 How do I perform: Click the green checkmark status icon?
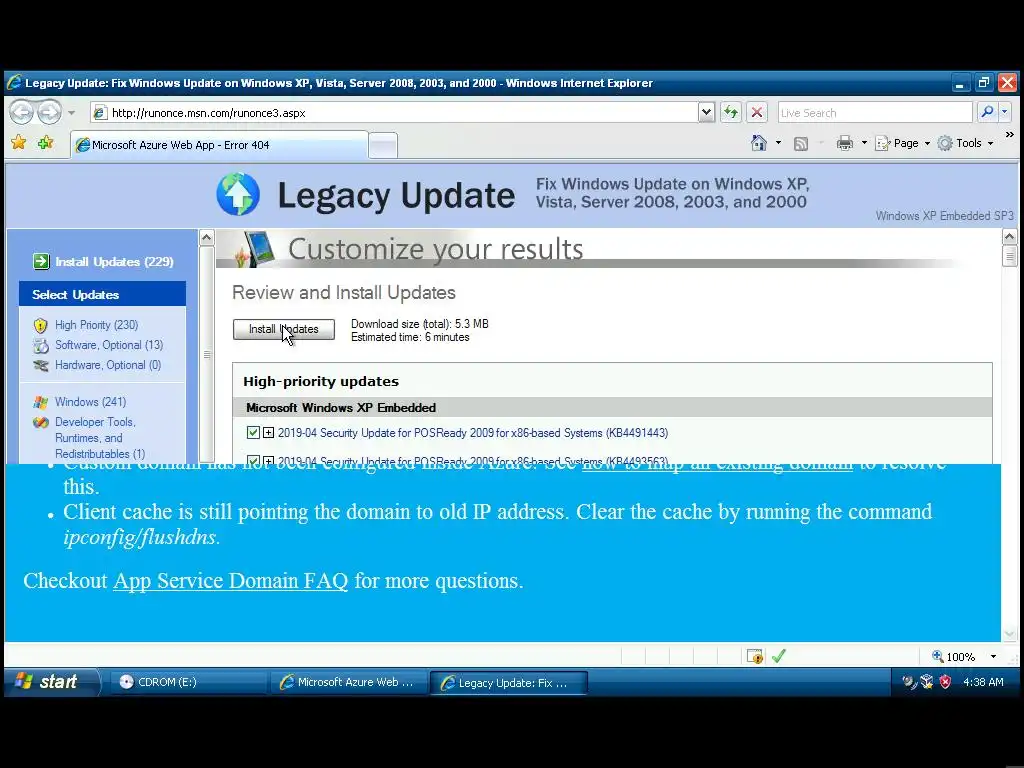click(778, 656)
